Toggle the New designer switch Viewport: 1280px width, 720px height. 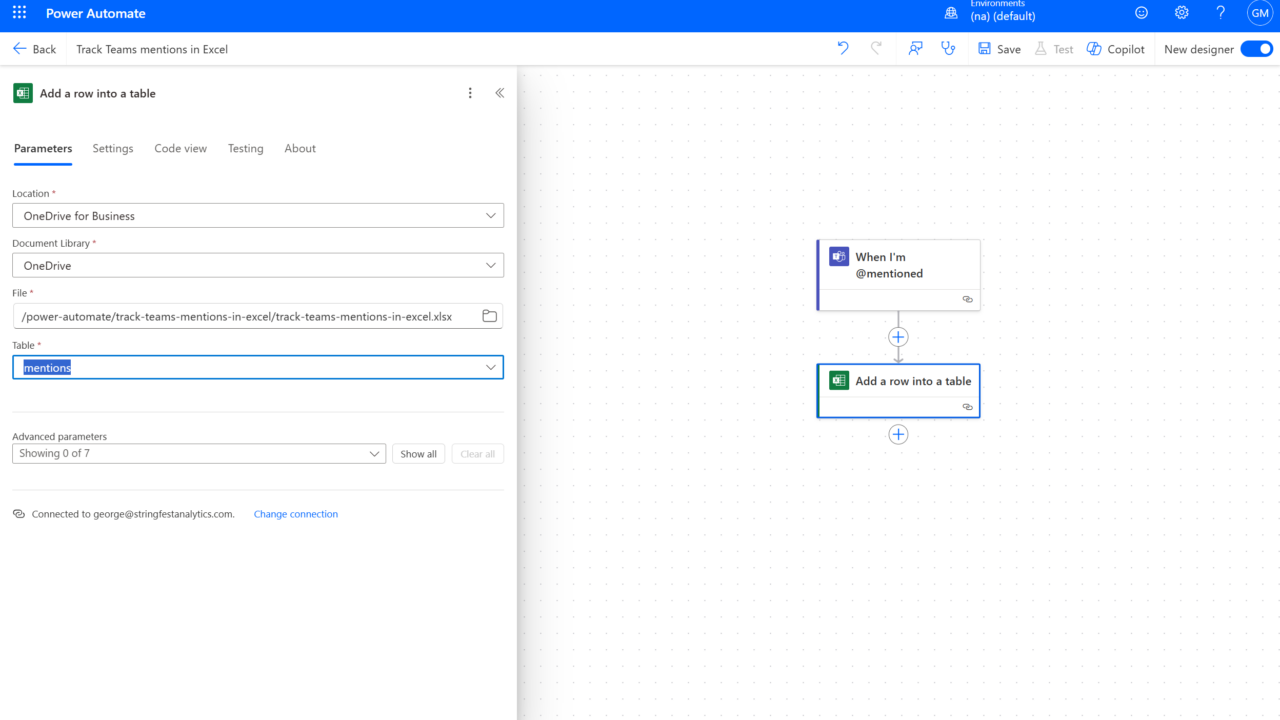pos(1256,49)
